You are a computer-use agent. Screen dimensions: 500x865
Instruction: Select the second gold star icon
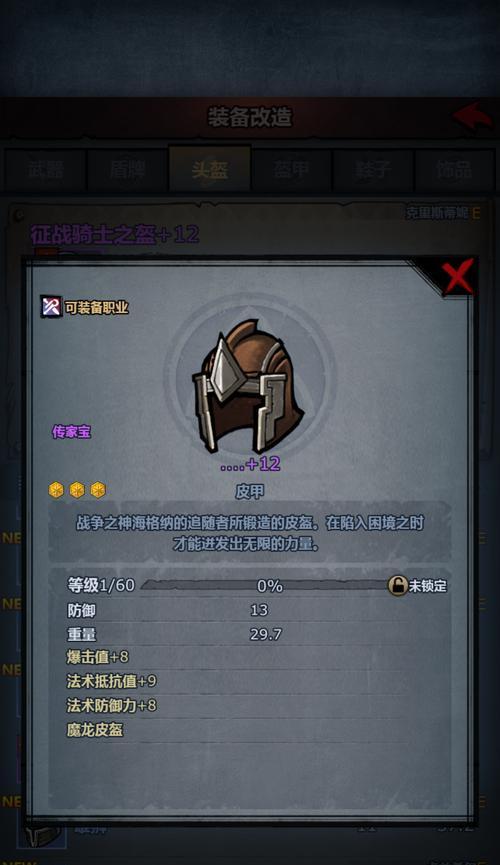click(x=77, y=490)
